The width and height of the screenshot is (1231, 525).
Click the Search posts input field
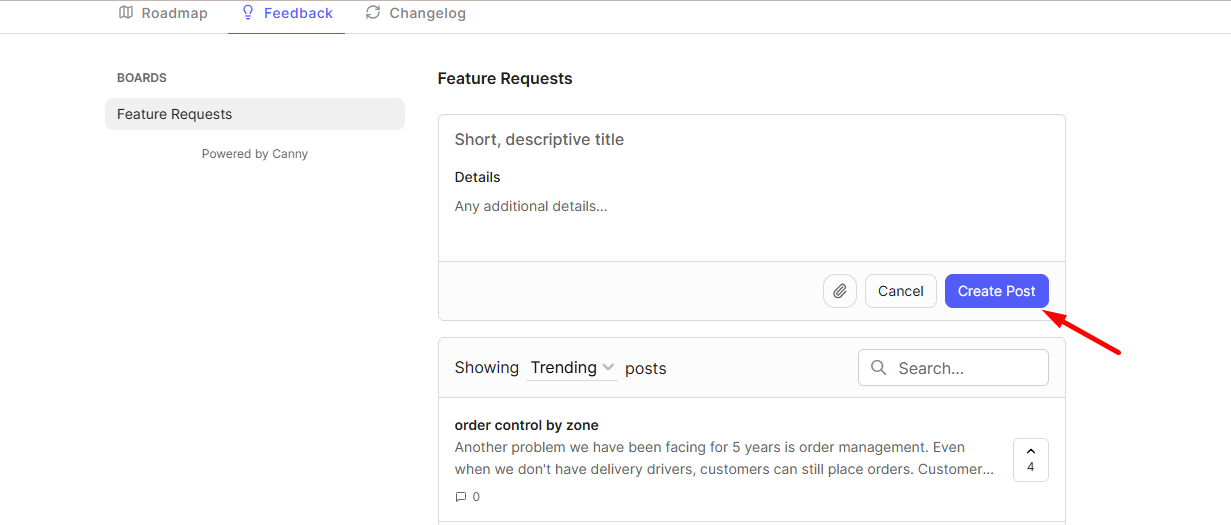point(953,368)
